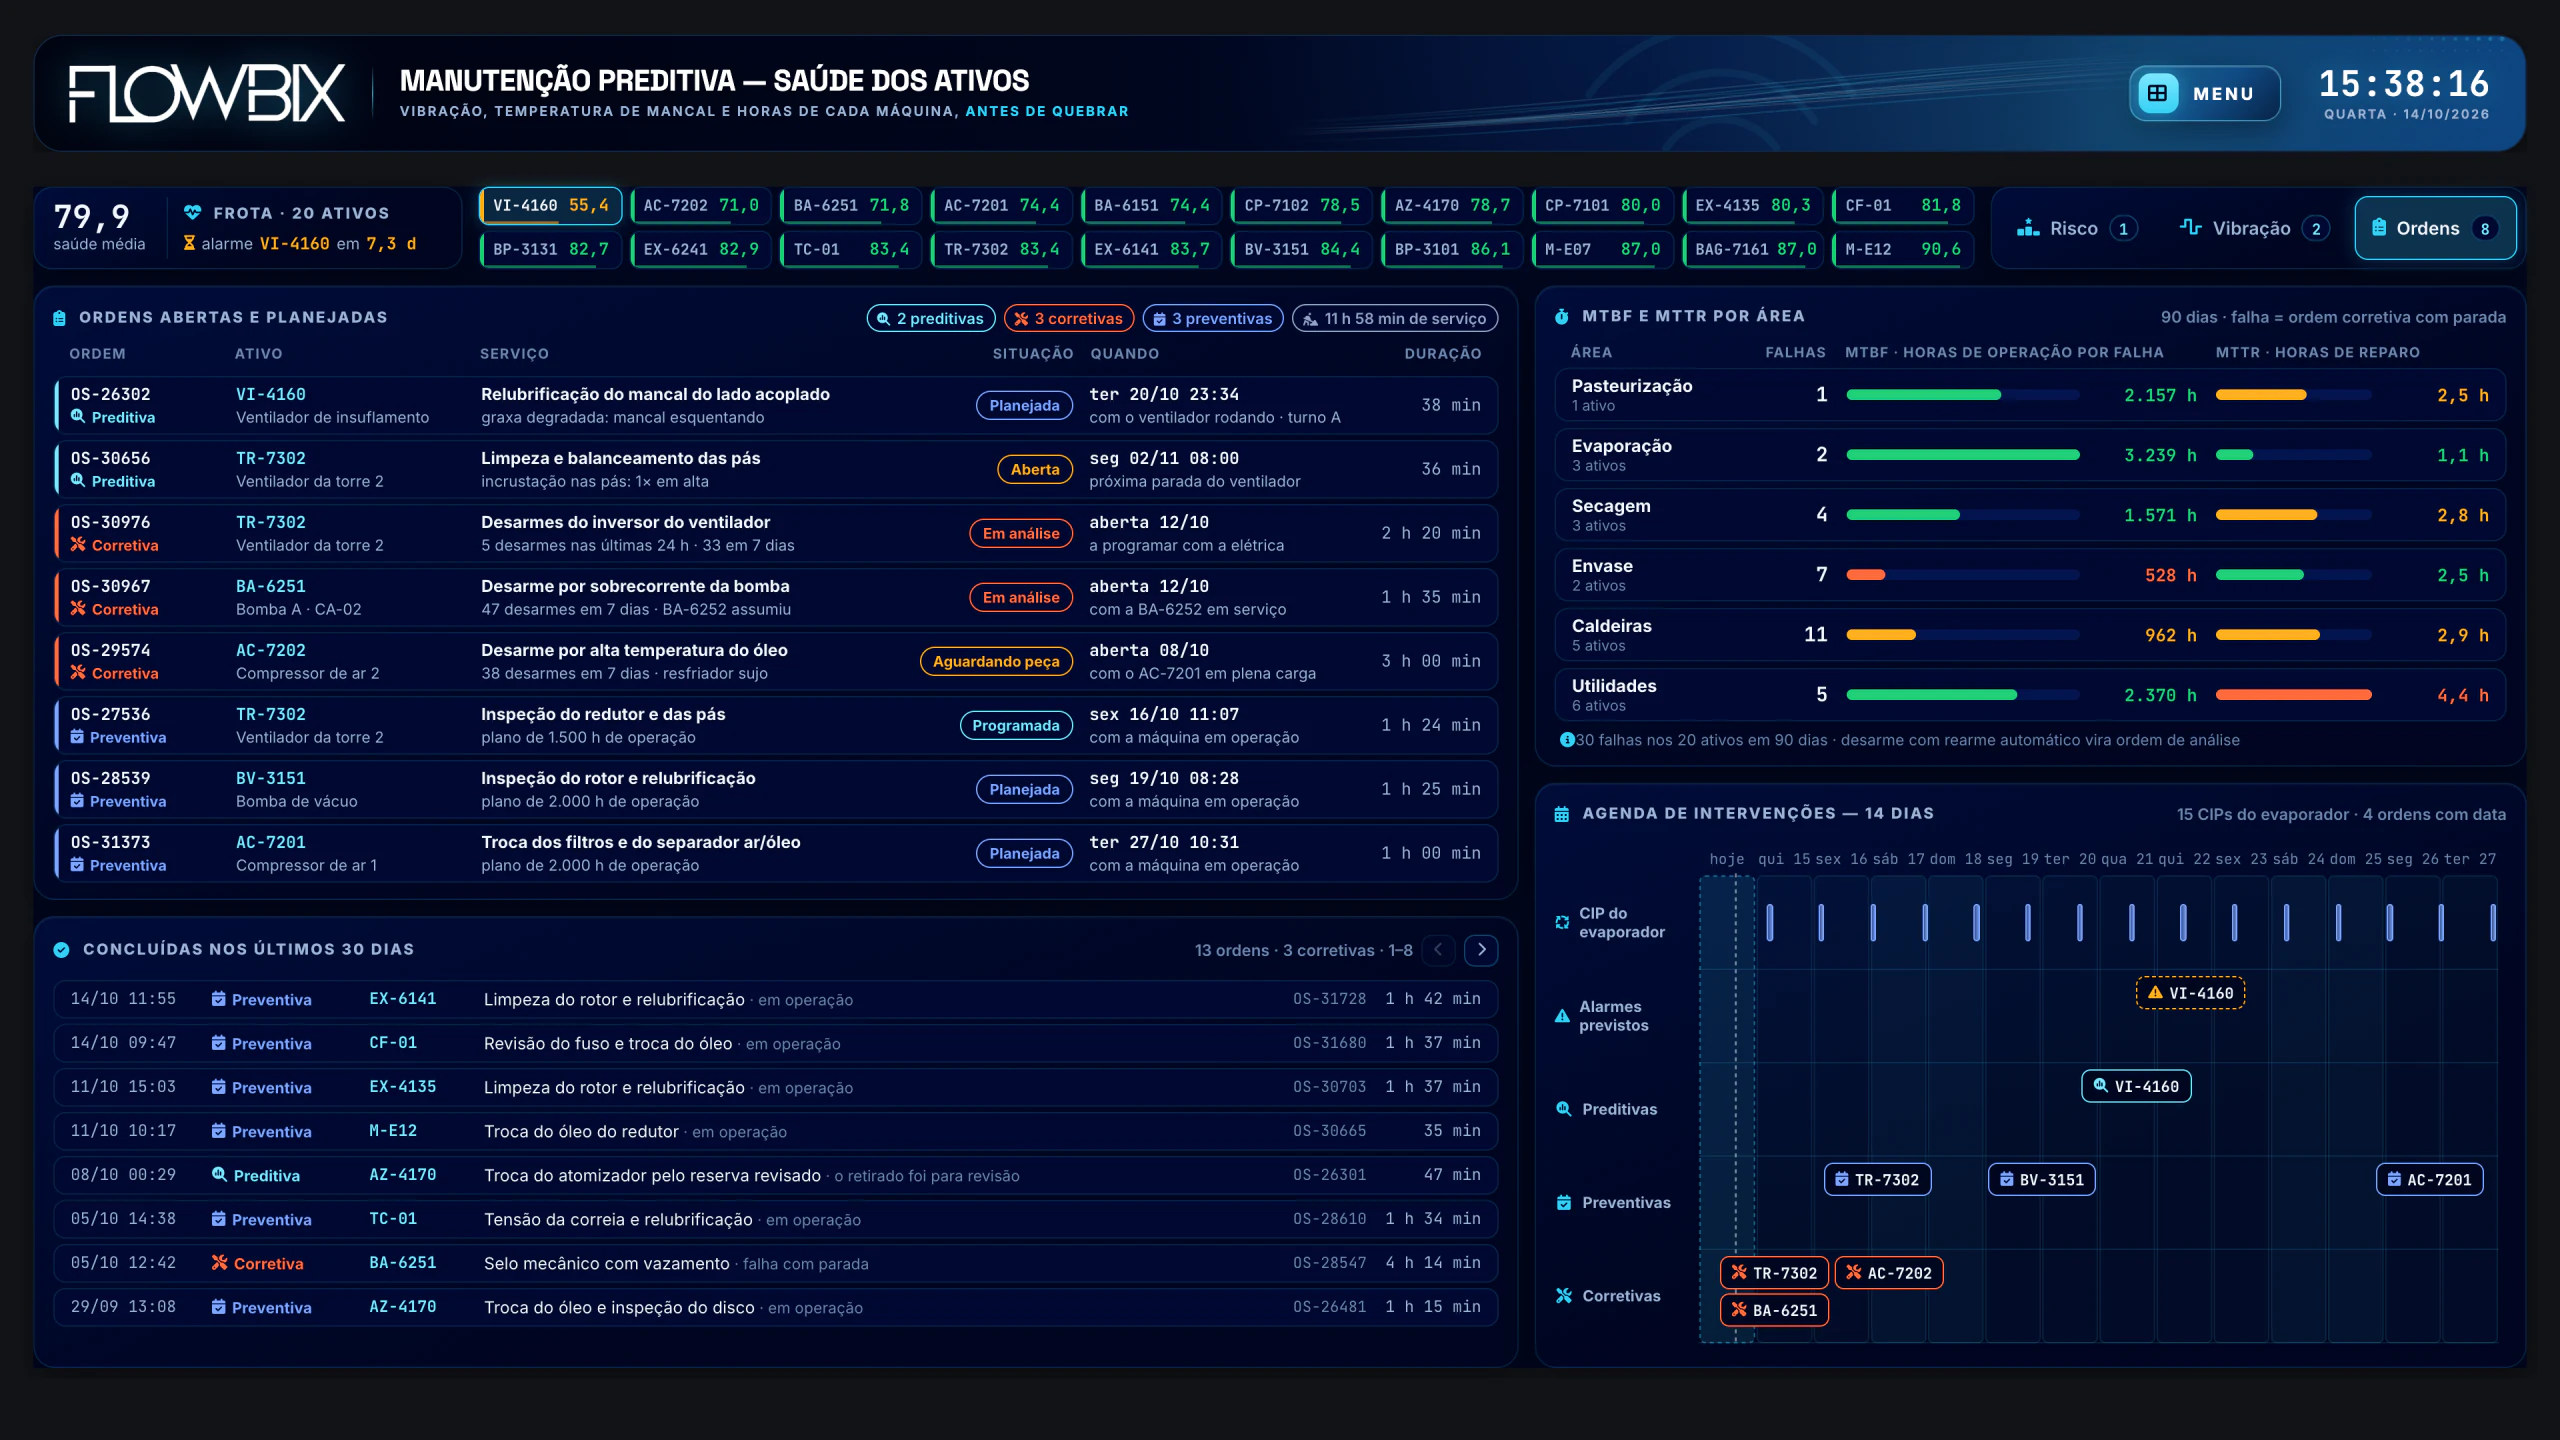Image resolution: width=2560 pixels, height=1440 pixels.
Task: Click the Preventivas calendar icon in agenda
Action: pyautogui.click(x=1564, y=1203)
